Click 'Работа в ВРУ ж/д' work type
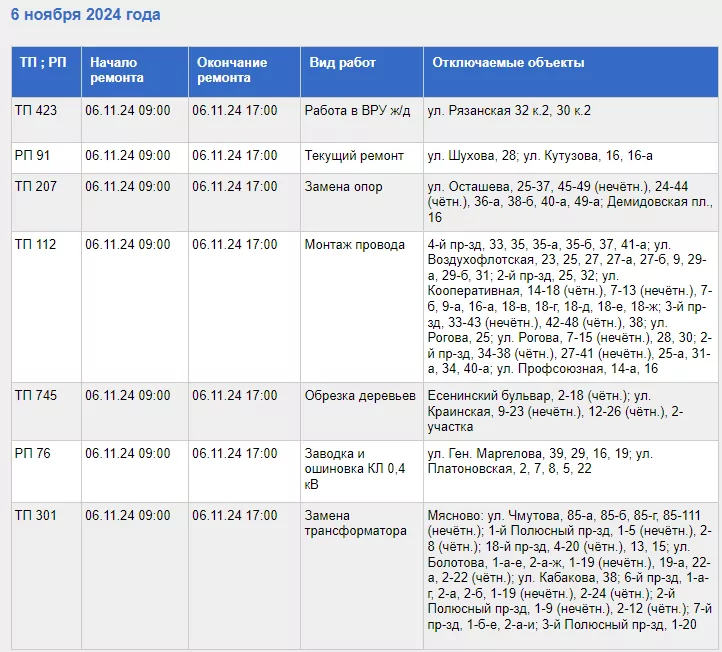The image size is (722, 652). tap(357, 111)
